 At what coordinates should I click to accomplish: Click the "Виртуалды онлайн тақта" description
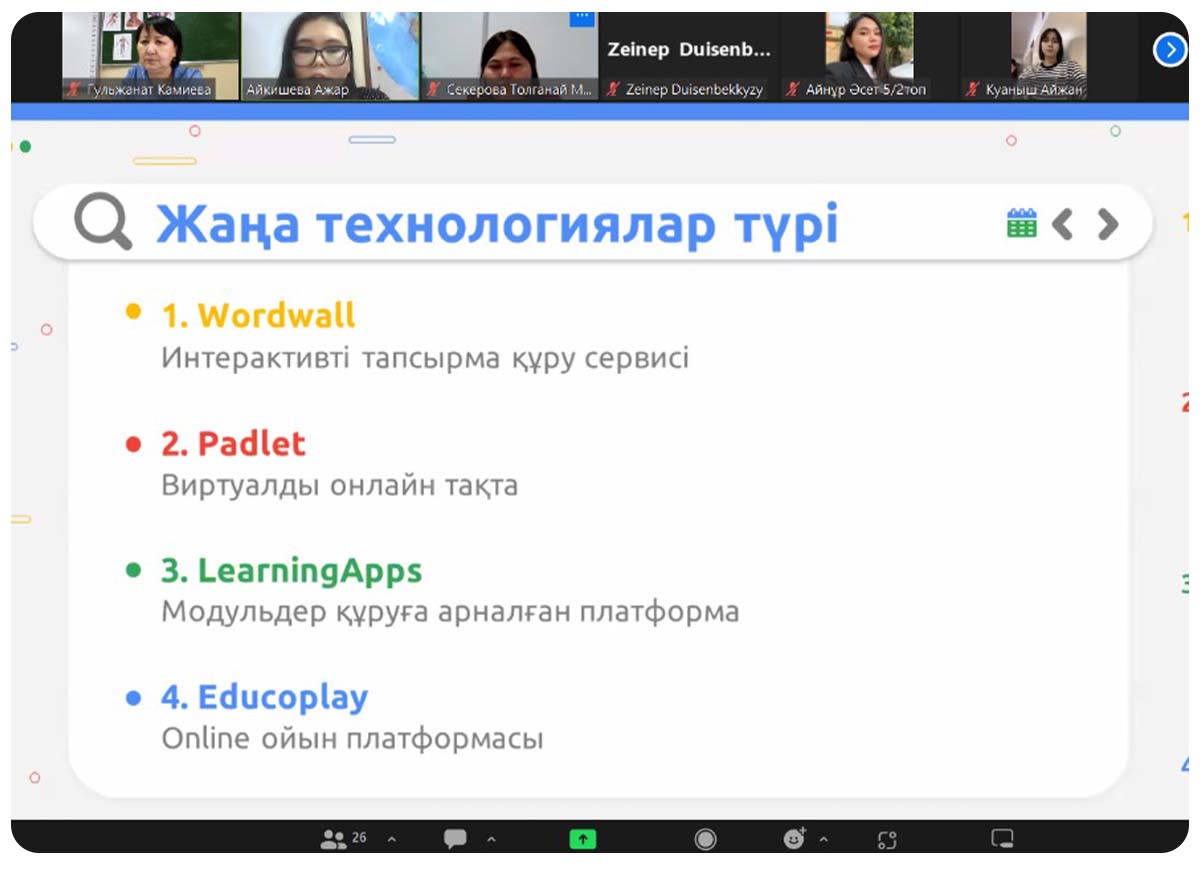[x=340, y=486]
